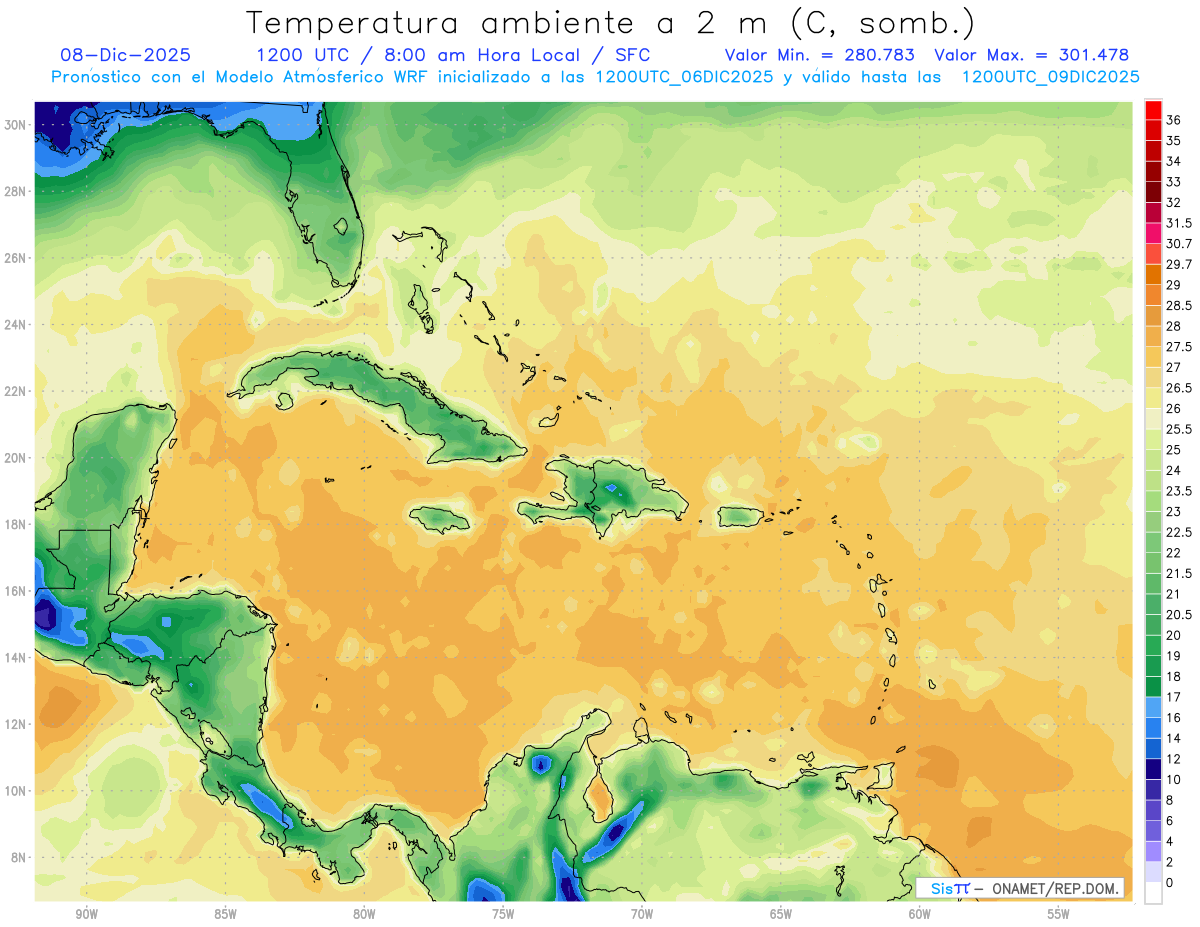Screen dimensions: 1200x927
Task: Click legend value "31.5"
Action: click(1179, 223)
